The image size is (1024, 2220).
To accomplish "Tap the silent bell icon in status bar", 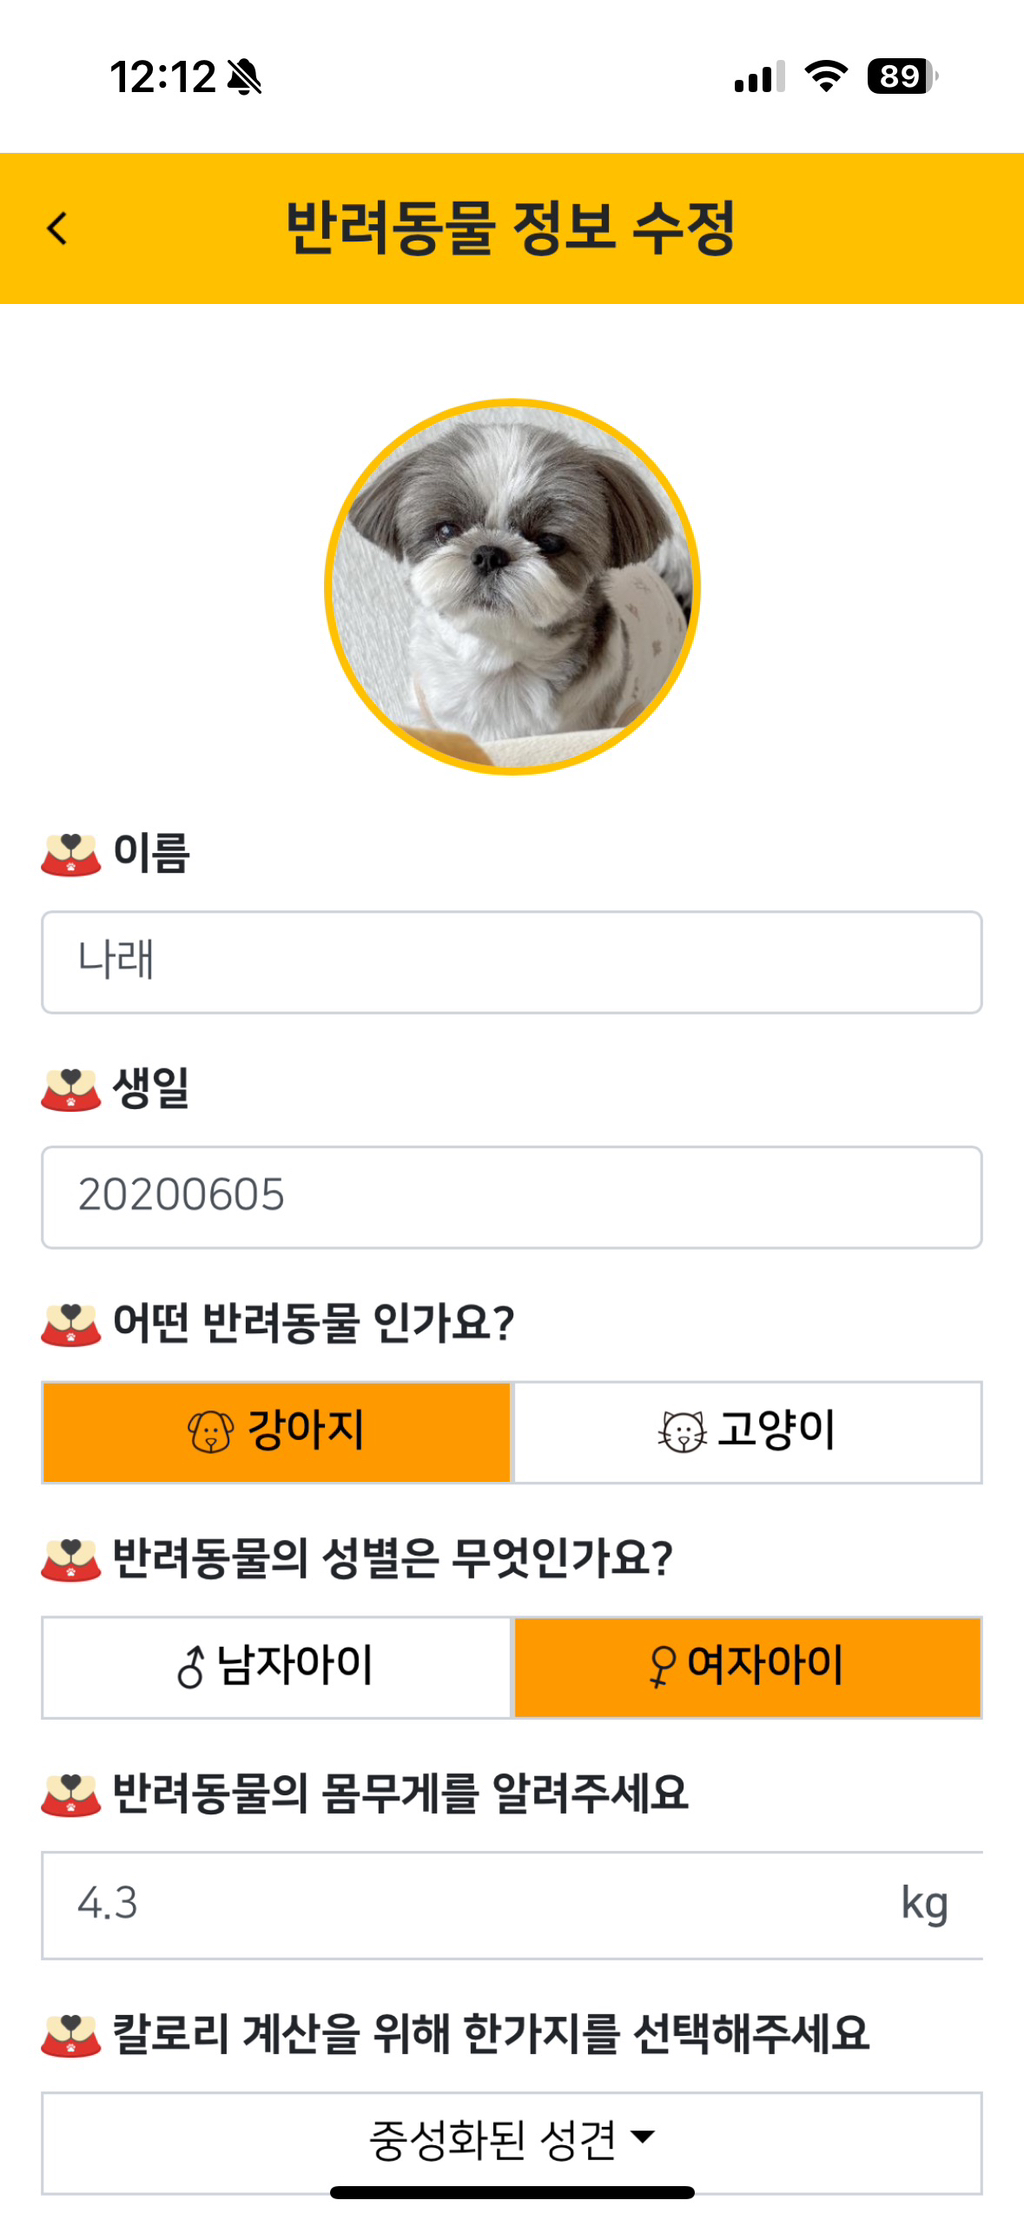I will 244,77.
